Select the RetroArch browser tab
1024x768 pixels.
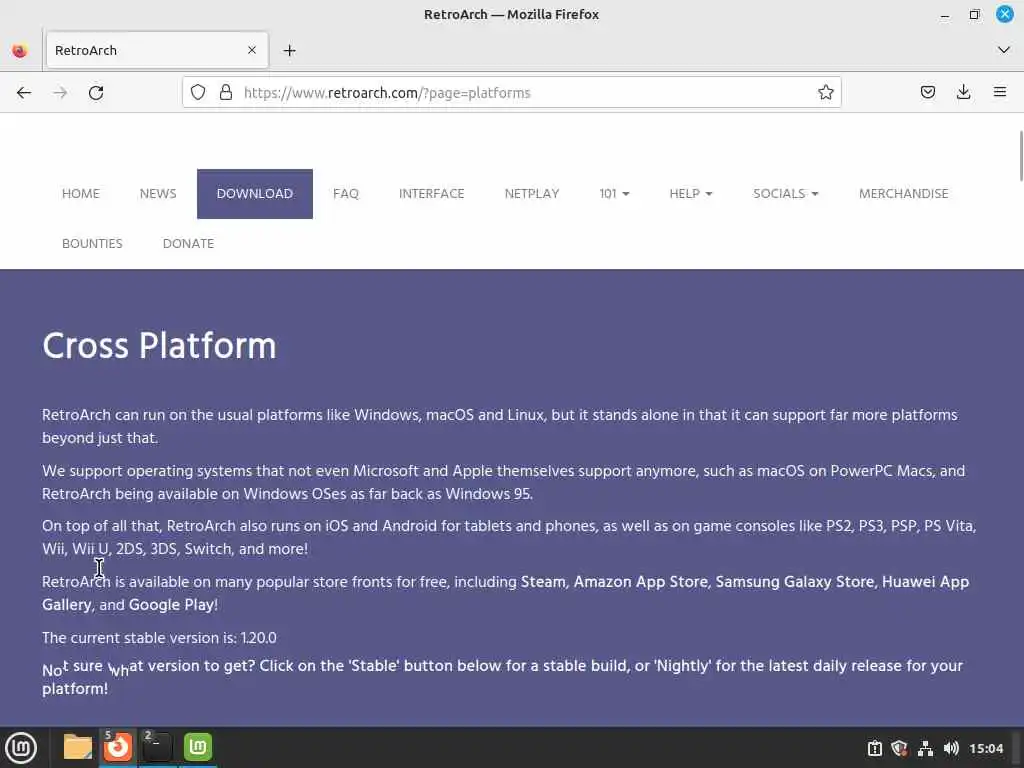click(x=157, y=50)
